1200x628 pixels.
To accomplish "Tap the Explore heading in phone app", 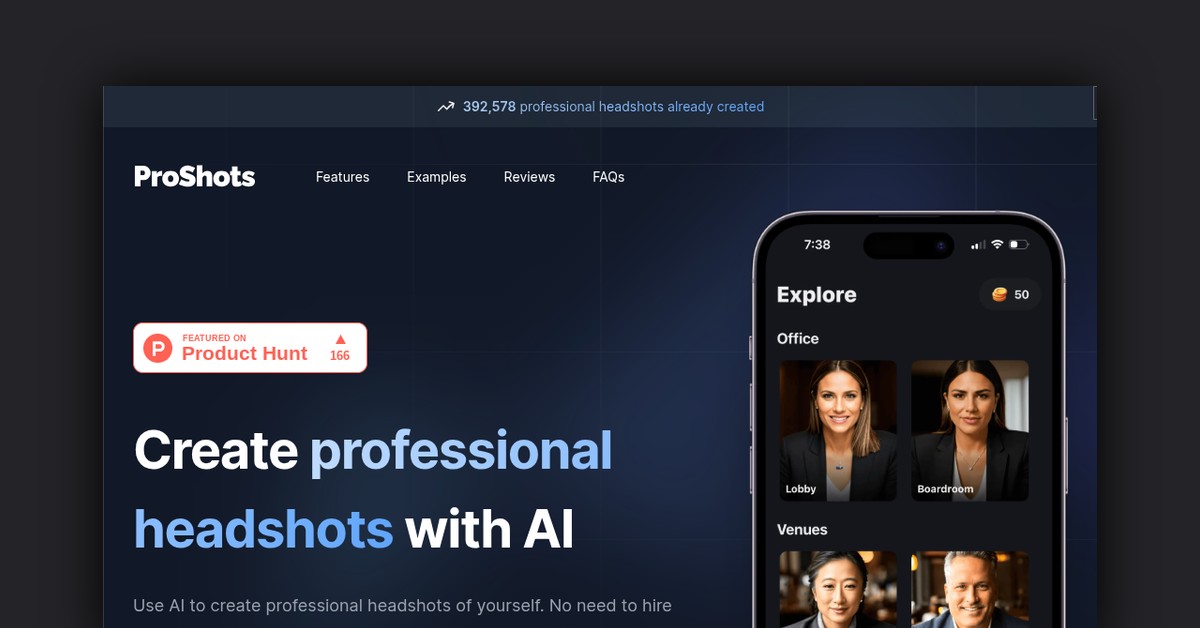I will coord(817,295).
